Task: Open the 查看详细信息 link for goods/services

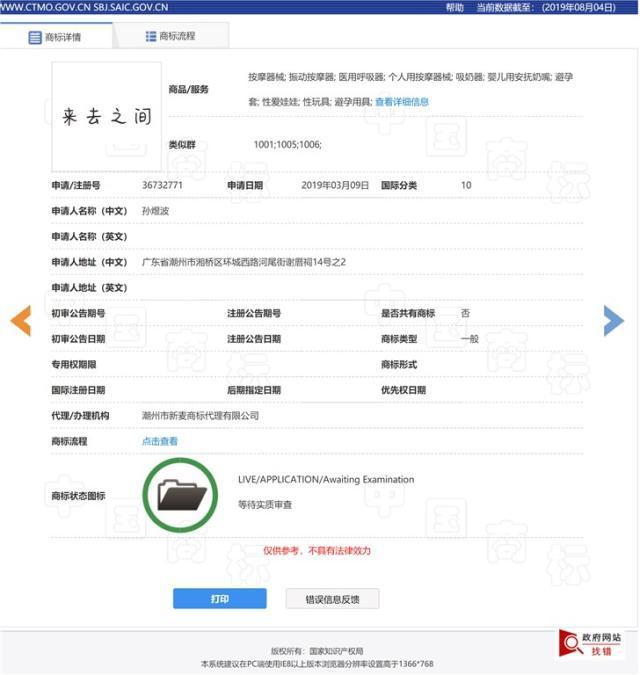Action: coord(400,102)
